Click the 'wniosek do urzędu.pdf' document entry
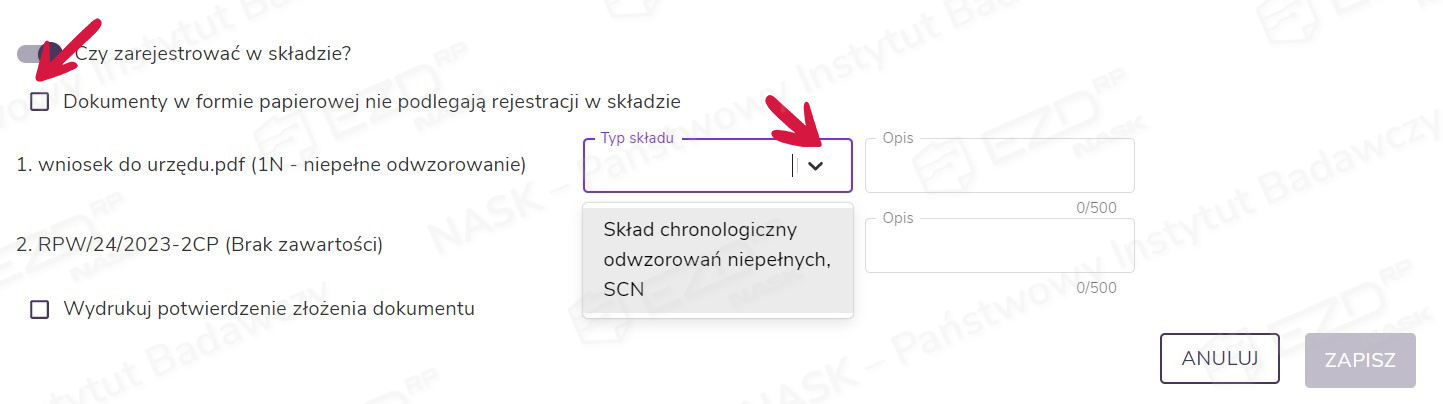Viewport: 1443px width, 404px height. (272, 163)
